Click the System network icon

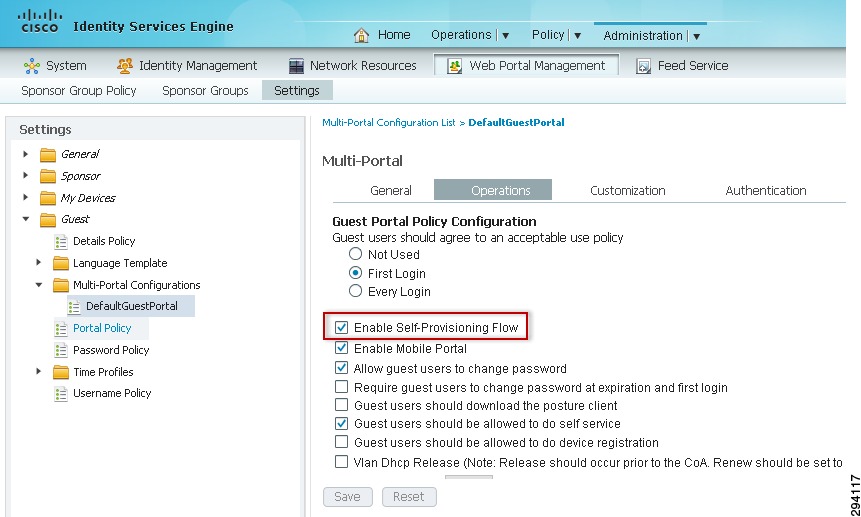click(x=32, y=66)
